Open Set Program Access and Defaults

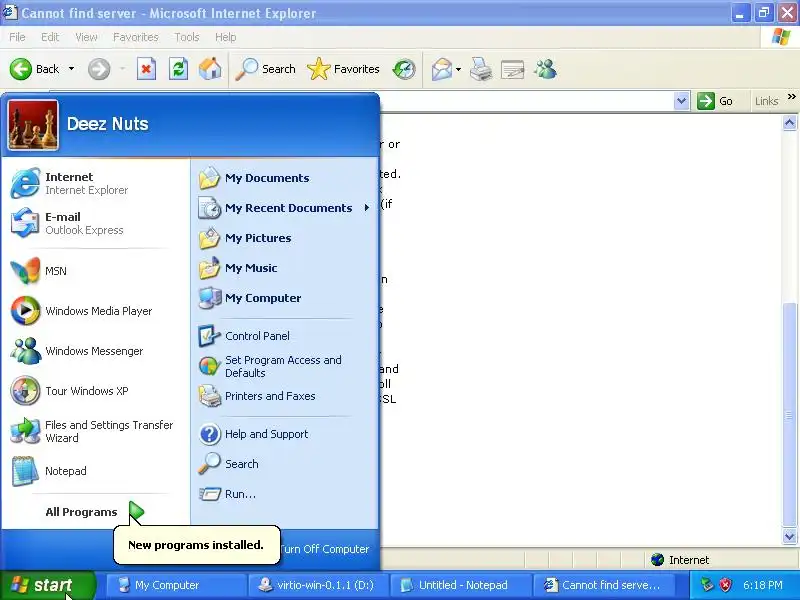click(284, 366)
